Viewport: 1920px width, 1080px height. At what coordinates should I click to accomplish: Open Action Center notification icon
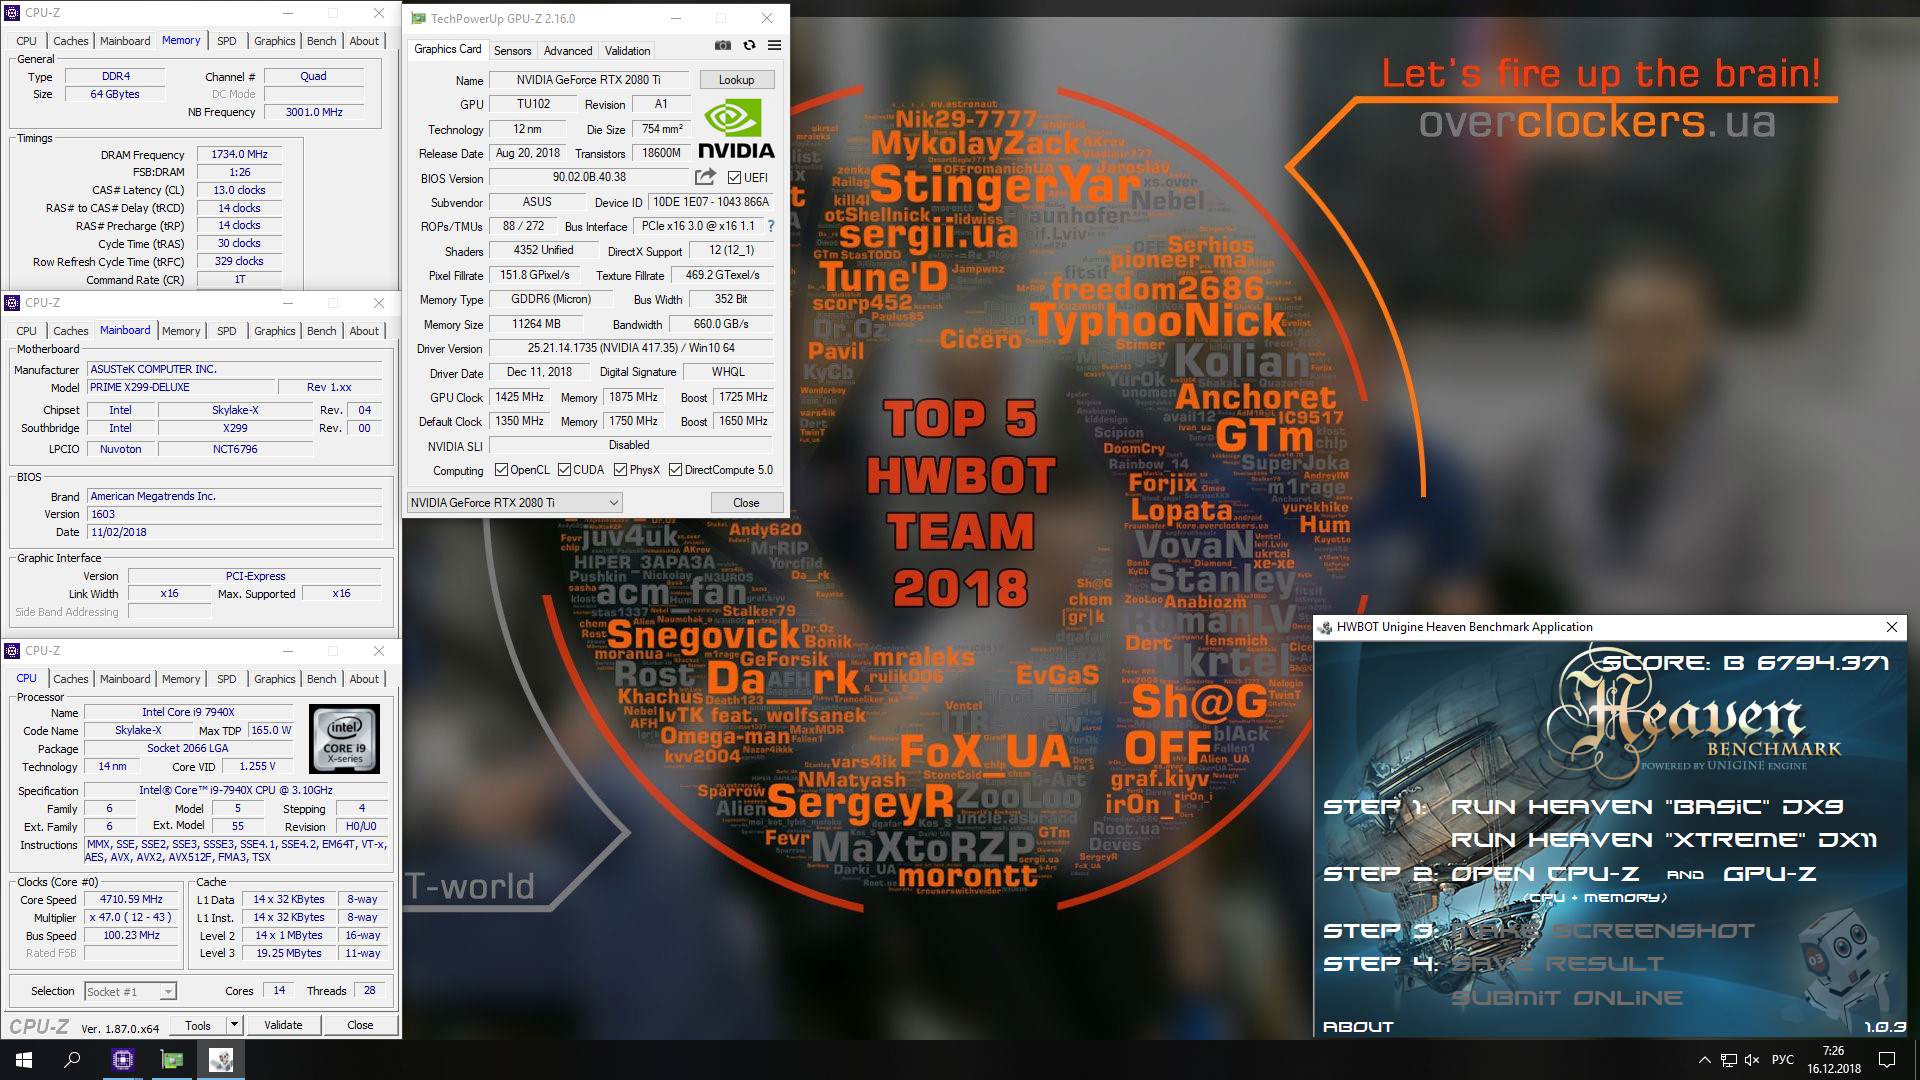tap(1887, 1060)
